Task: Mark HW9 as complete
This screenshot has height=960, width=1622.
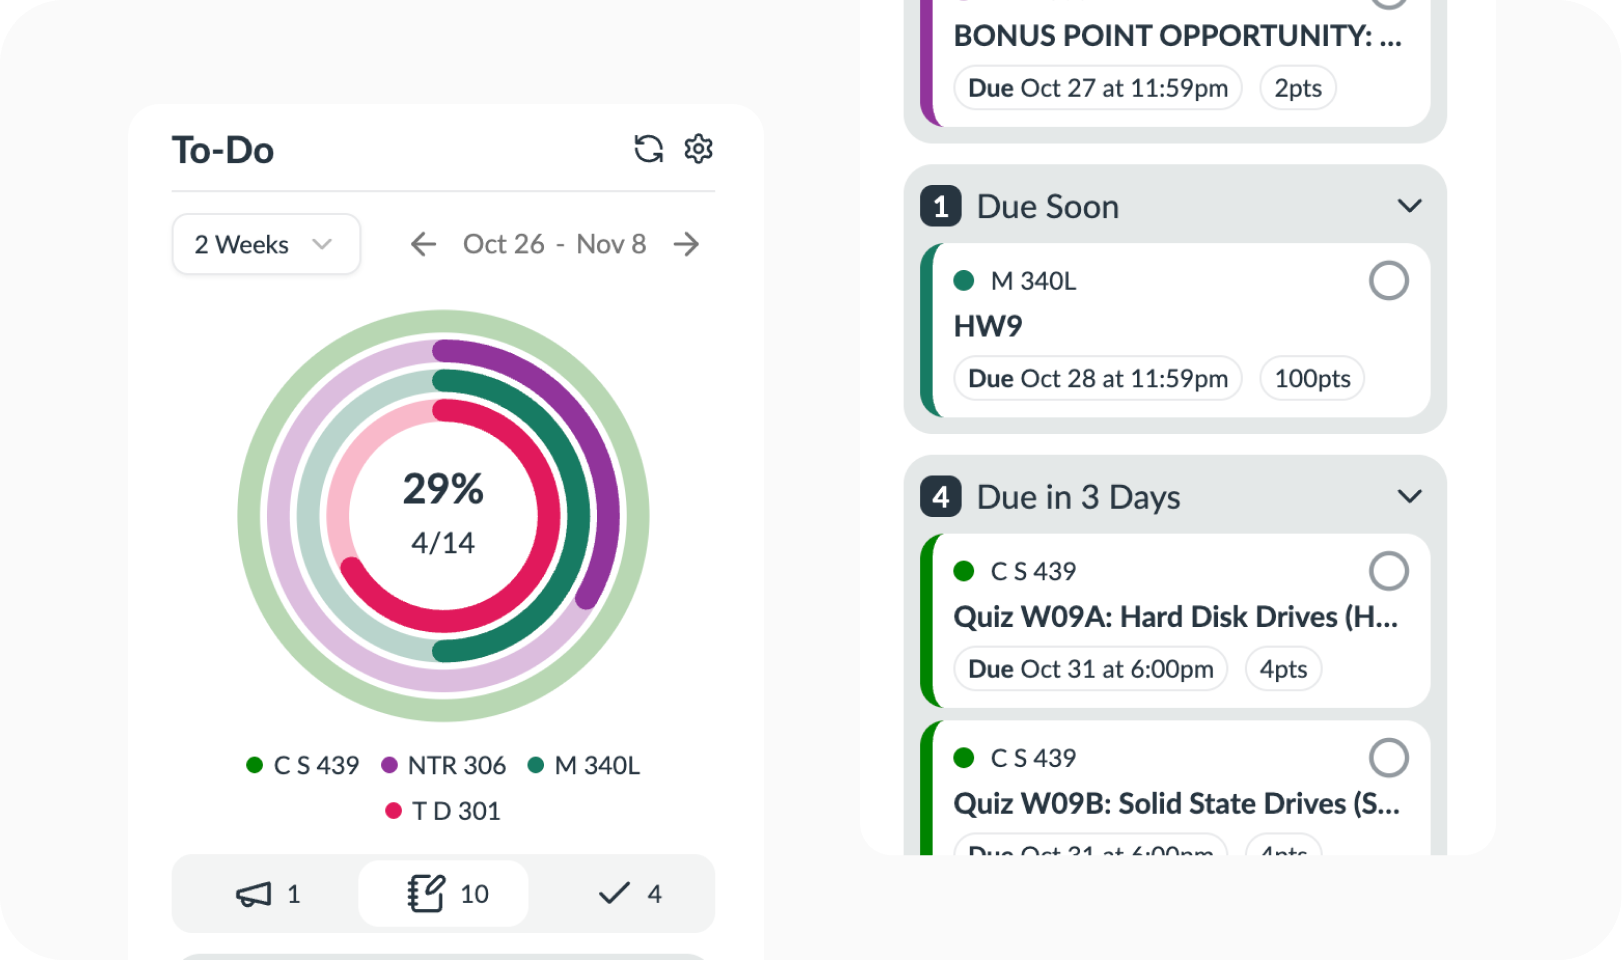Action: (x=1388, y=281)
